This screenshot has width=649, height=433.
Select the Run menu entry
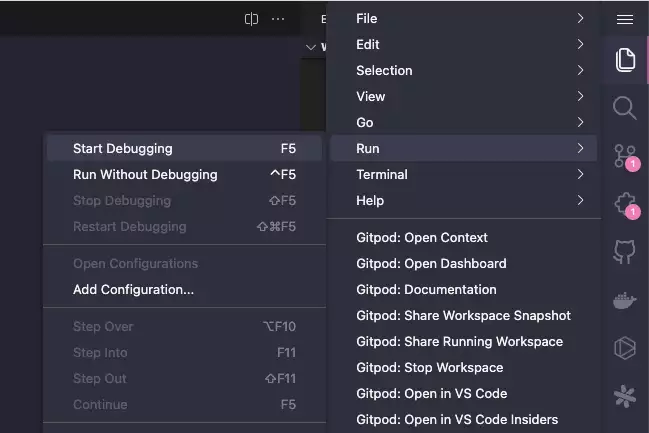(464, 148)
